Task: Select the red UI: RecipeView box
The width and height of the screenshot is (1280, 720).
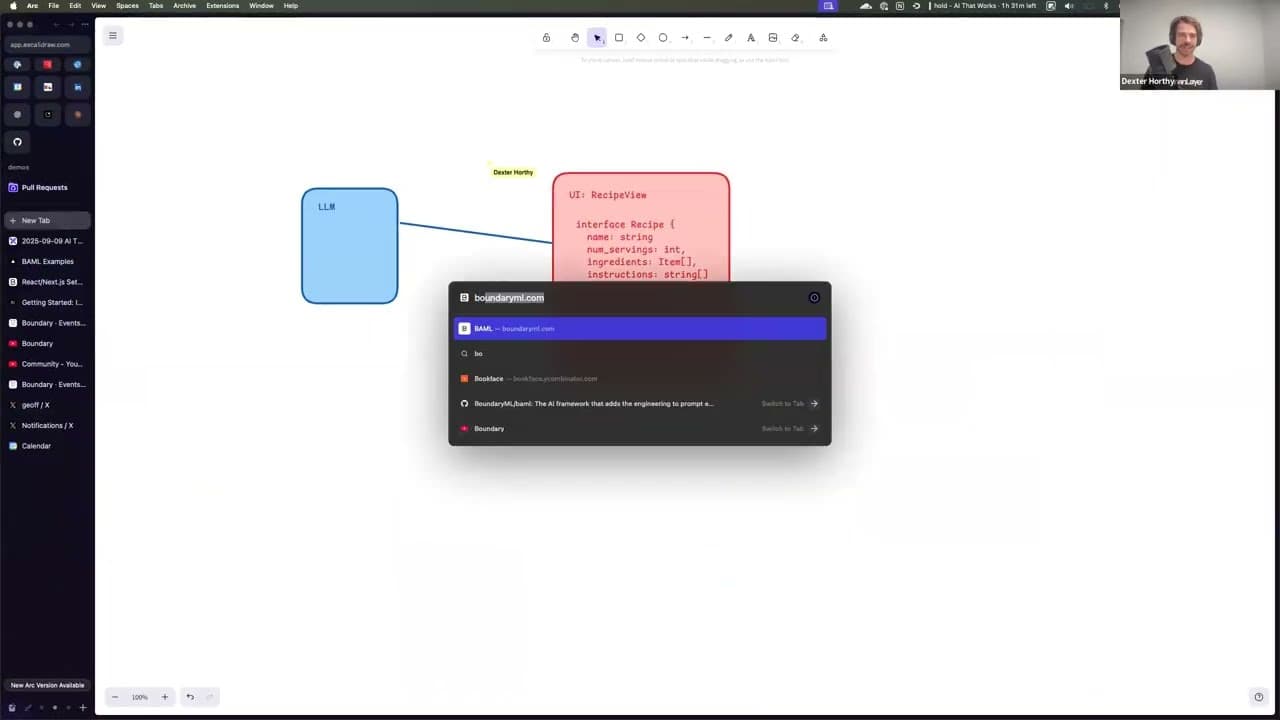Action: click(x=641, y=228)
